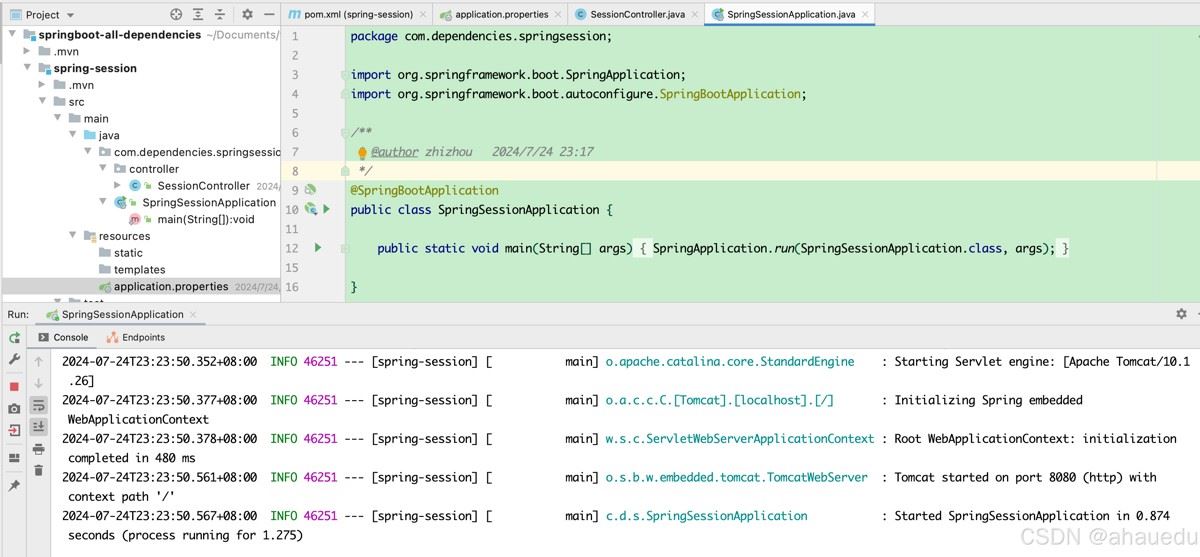Image resolution: width=1200 pixels, height=557 pixels.
Task: Collapse the resources folder
Action: tap(73, 236)
